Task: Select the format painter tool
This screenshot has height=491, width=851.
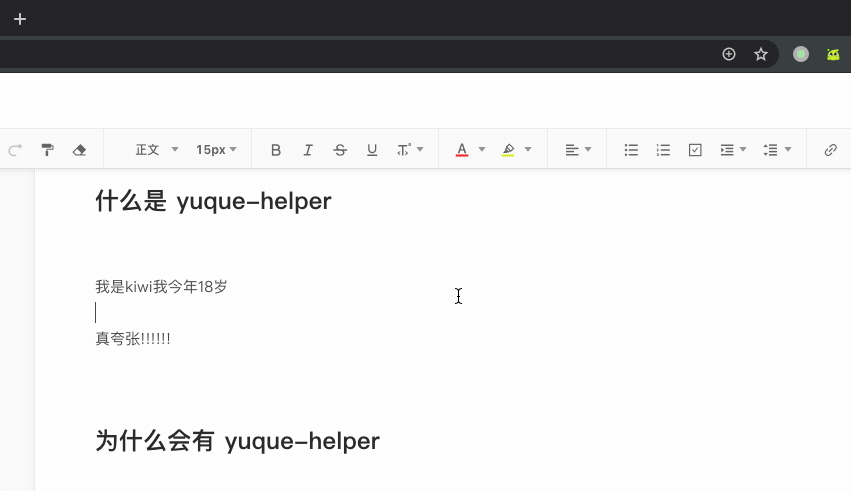Action: pyautogui.click(x=47, y=150)
